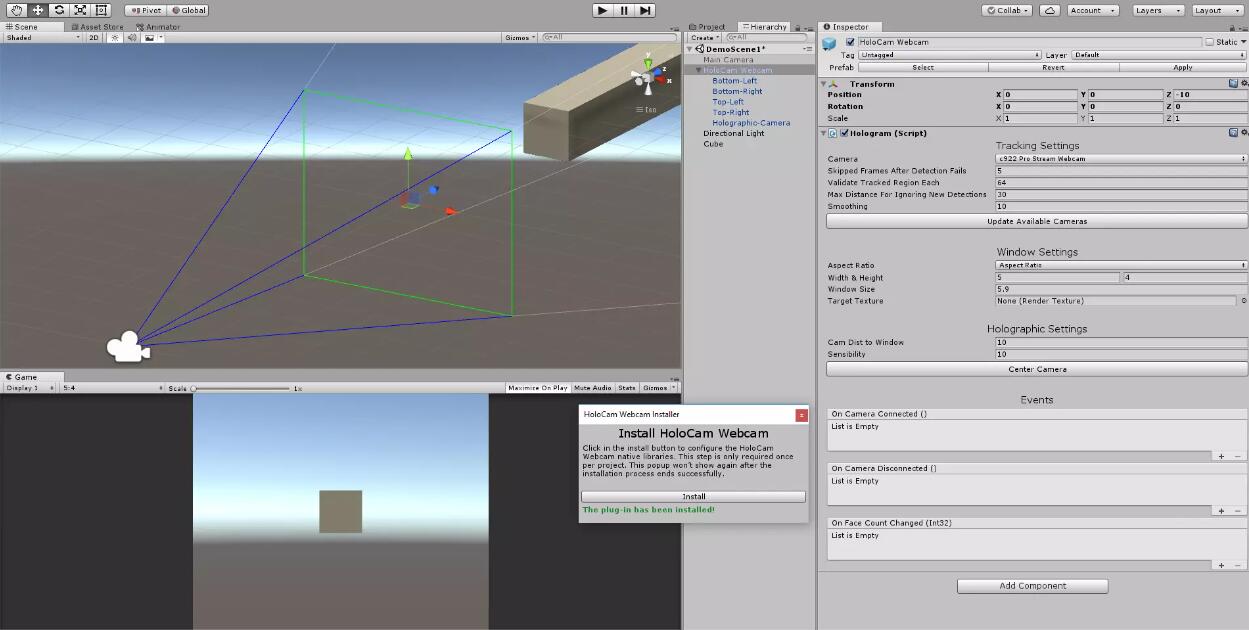The height and width of the screenshot is (630, 1249).
Task: Toggle the HoloCam Webcam active checkbox
Action: (850, 42)
